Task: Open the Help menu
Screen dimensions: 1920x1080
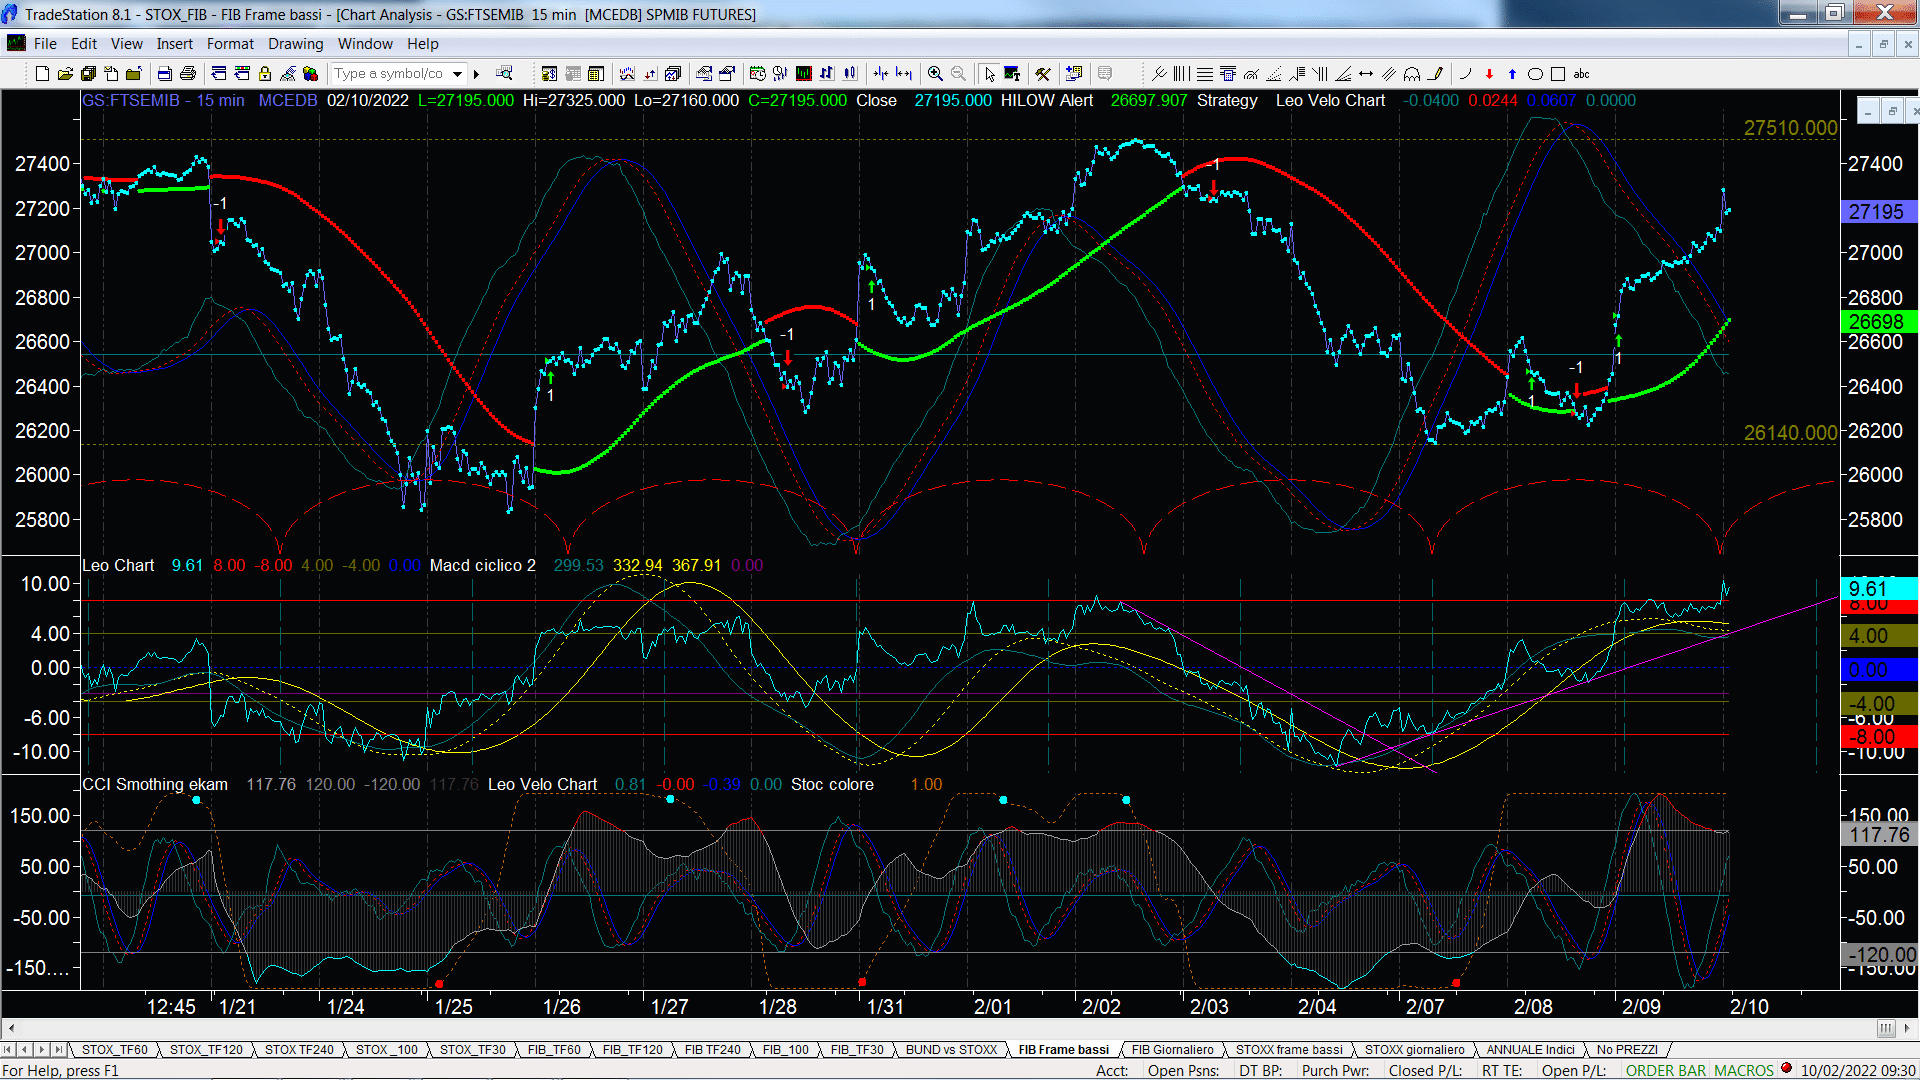Action: pos(423,44)
